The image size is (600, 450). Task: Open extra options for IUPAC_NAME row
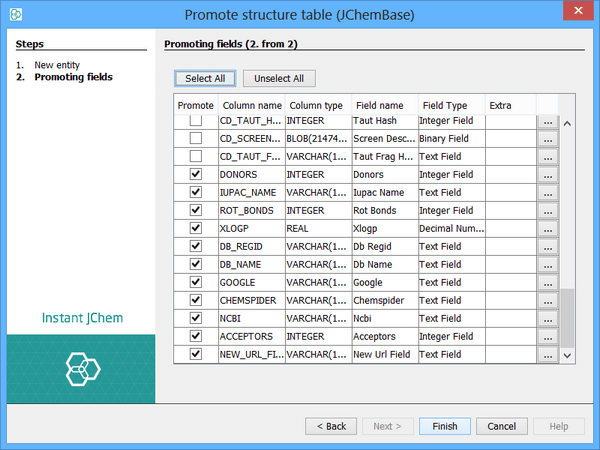point(547,192)
